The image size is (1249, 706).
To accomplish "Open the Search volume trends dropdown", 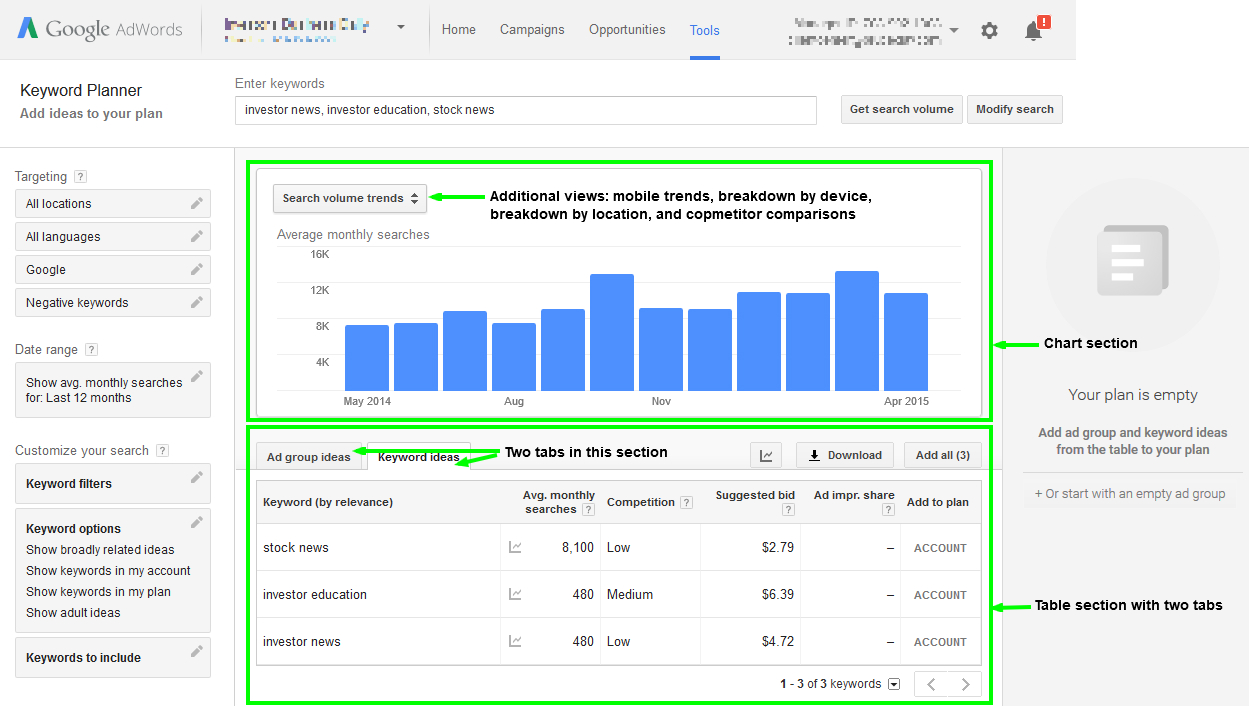I will click(x=349, y=198).
